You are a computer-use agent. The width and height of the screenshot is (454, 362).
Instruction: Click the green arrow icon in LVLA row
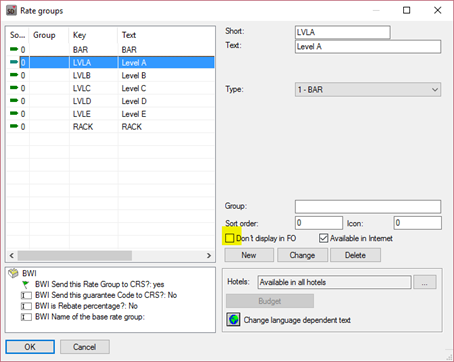14,62
